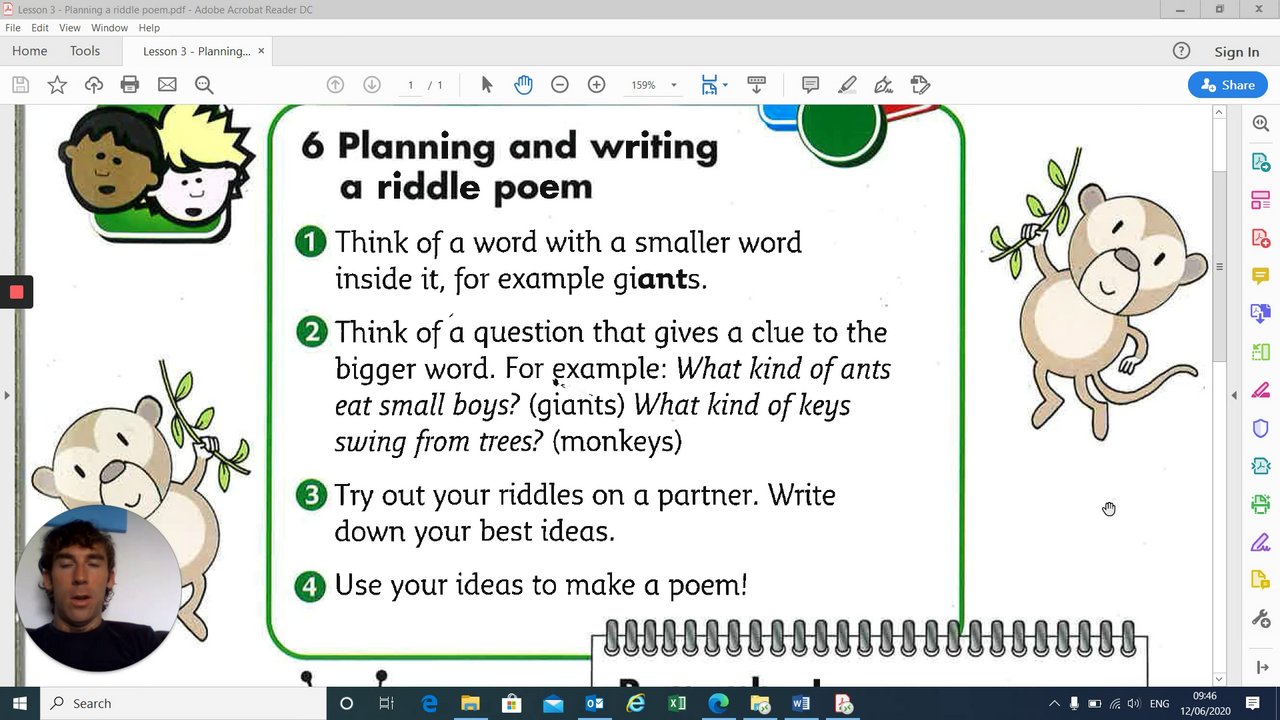Image resolution: width=1280 pixels, height=720 pixels.
Task: Expand the left navigation pane triangle
Action: [x=6, y=395]
